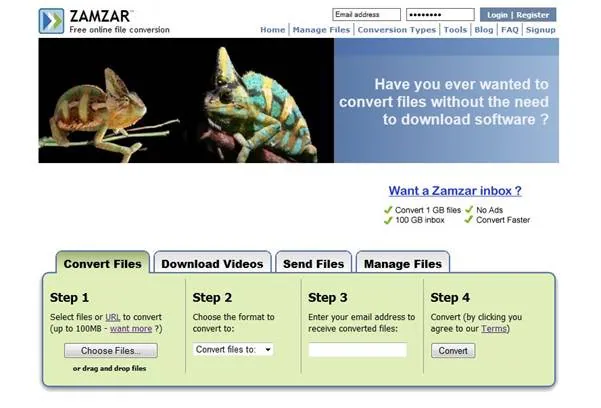
Task: Visit the Blog link
Action: coord(484,30)
